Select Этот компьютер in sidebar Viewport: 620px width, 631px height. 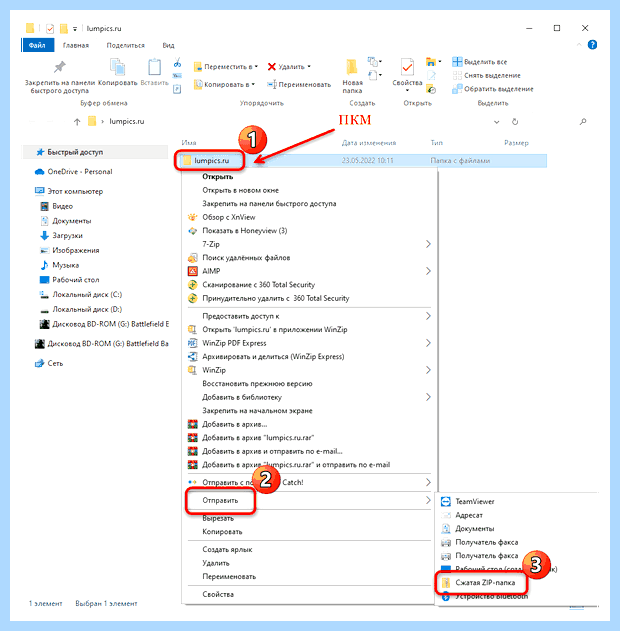pos(69,191)
